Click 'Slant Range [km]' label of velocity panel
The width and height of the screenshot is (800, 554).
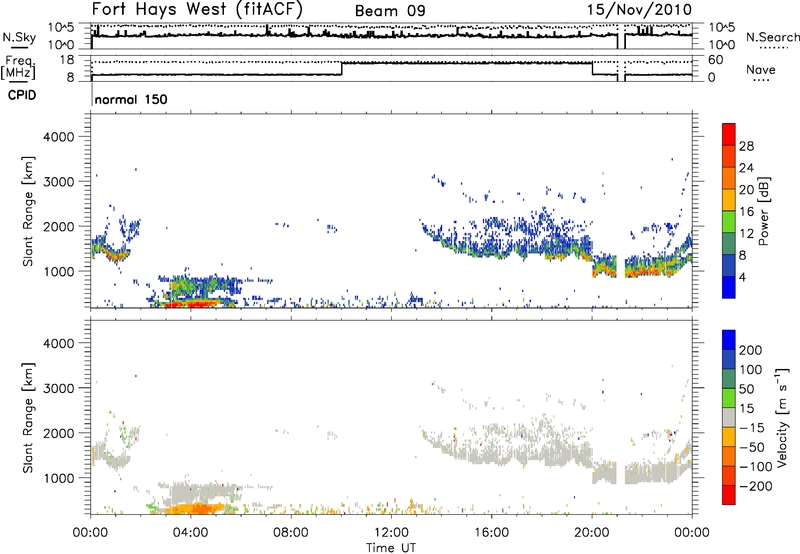click(28, 418)
